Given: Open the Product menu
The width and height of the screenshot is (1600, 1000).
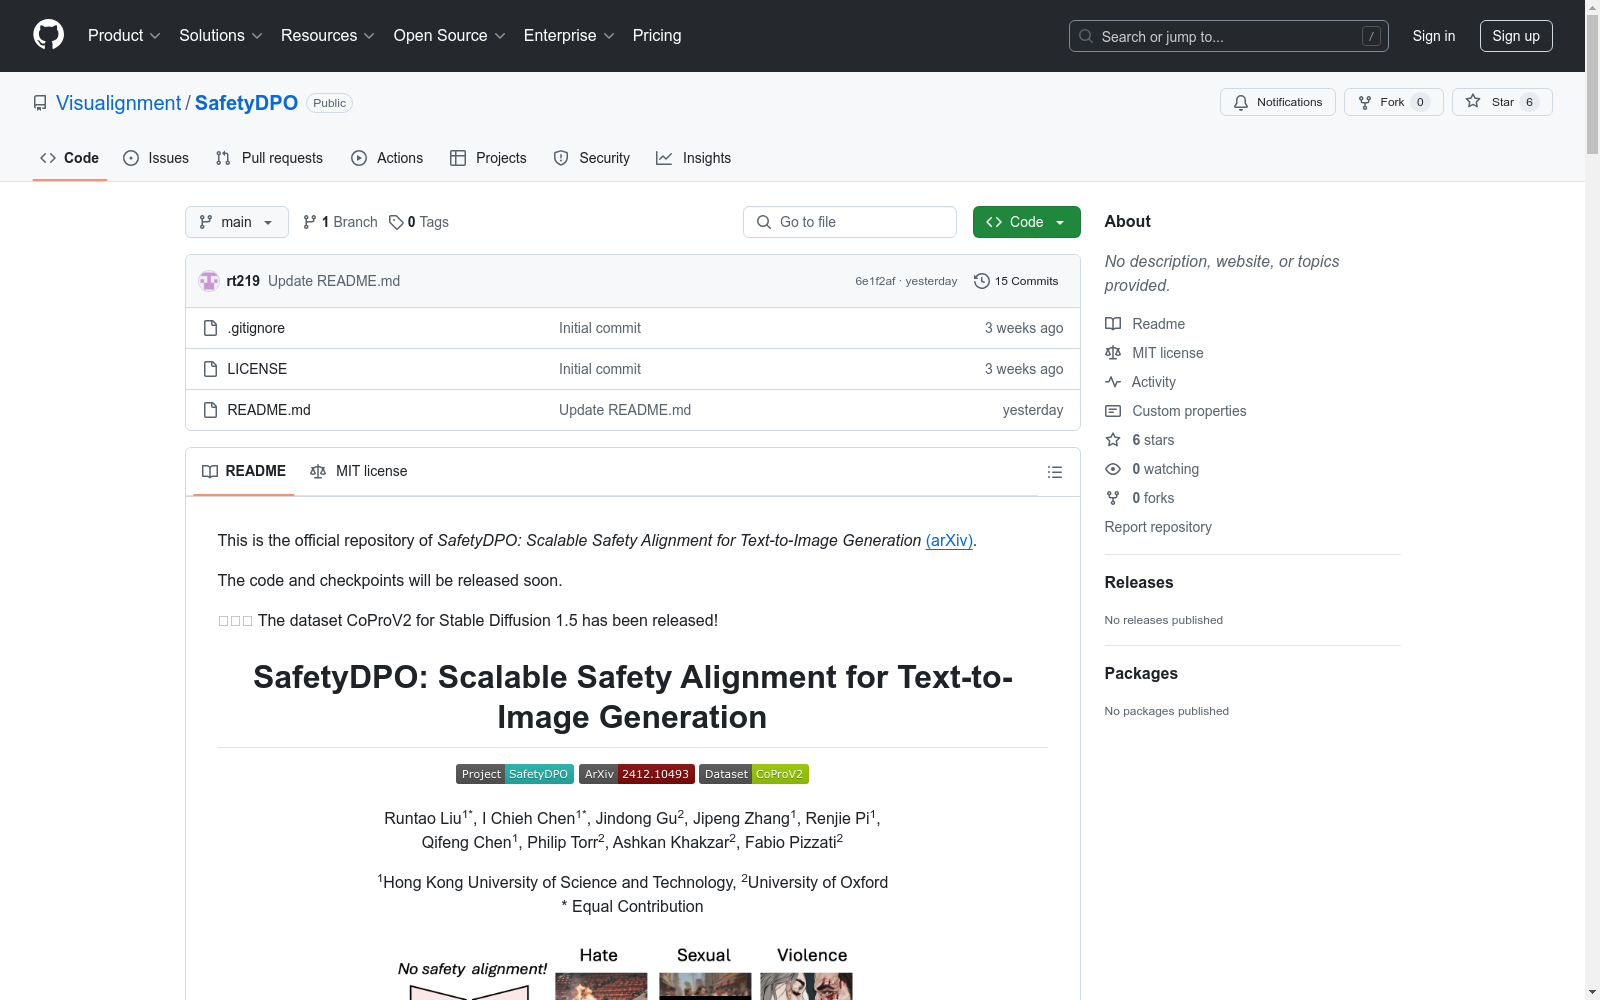Looking at the screenshot, I should coord(124,36).
